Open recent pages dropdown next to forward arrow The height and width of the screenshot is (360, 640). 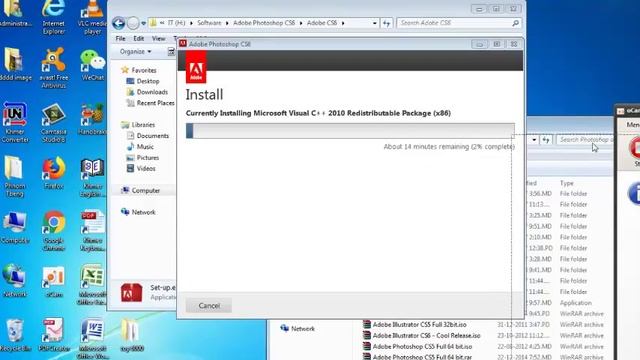click(143, 23)
